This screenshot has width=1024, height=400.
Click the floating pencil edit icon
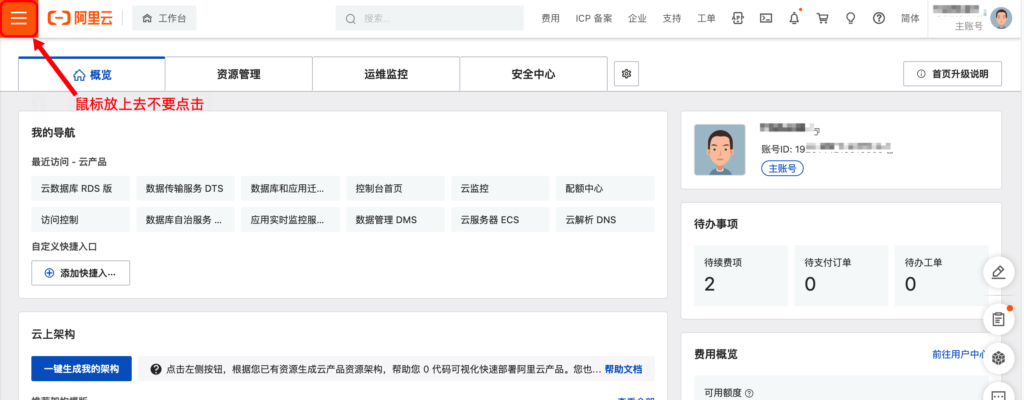(998, 272)
